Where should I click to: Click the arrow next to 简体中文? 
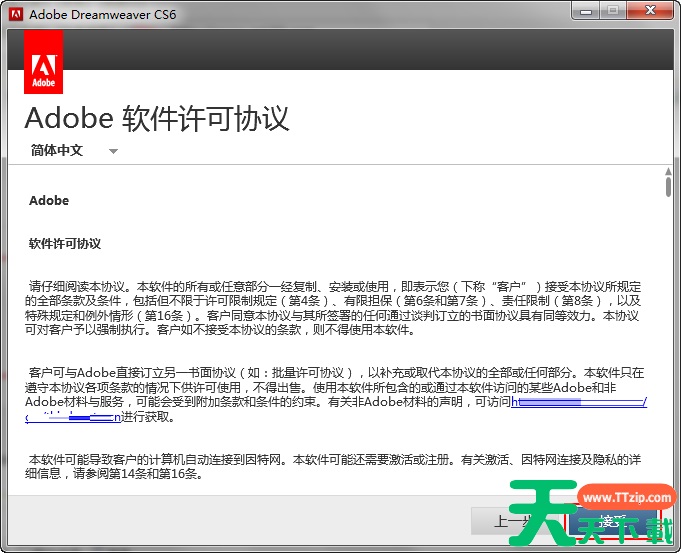coord(113,152)
